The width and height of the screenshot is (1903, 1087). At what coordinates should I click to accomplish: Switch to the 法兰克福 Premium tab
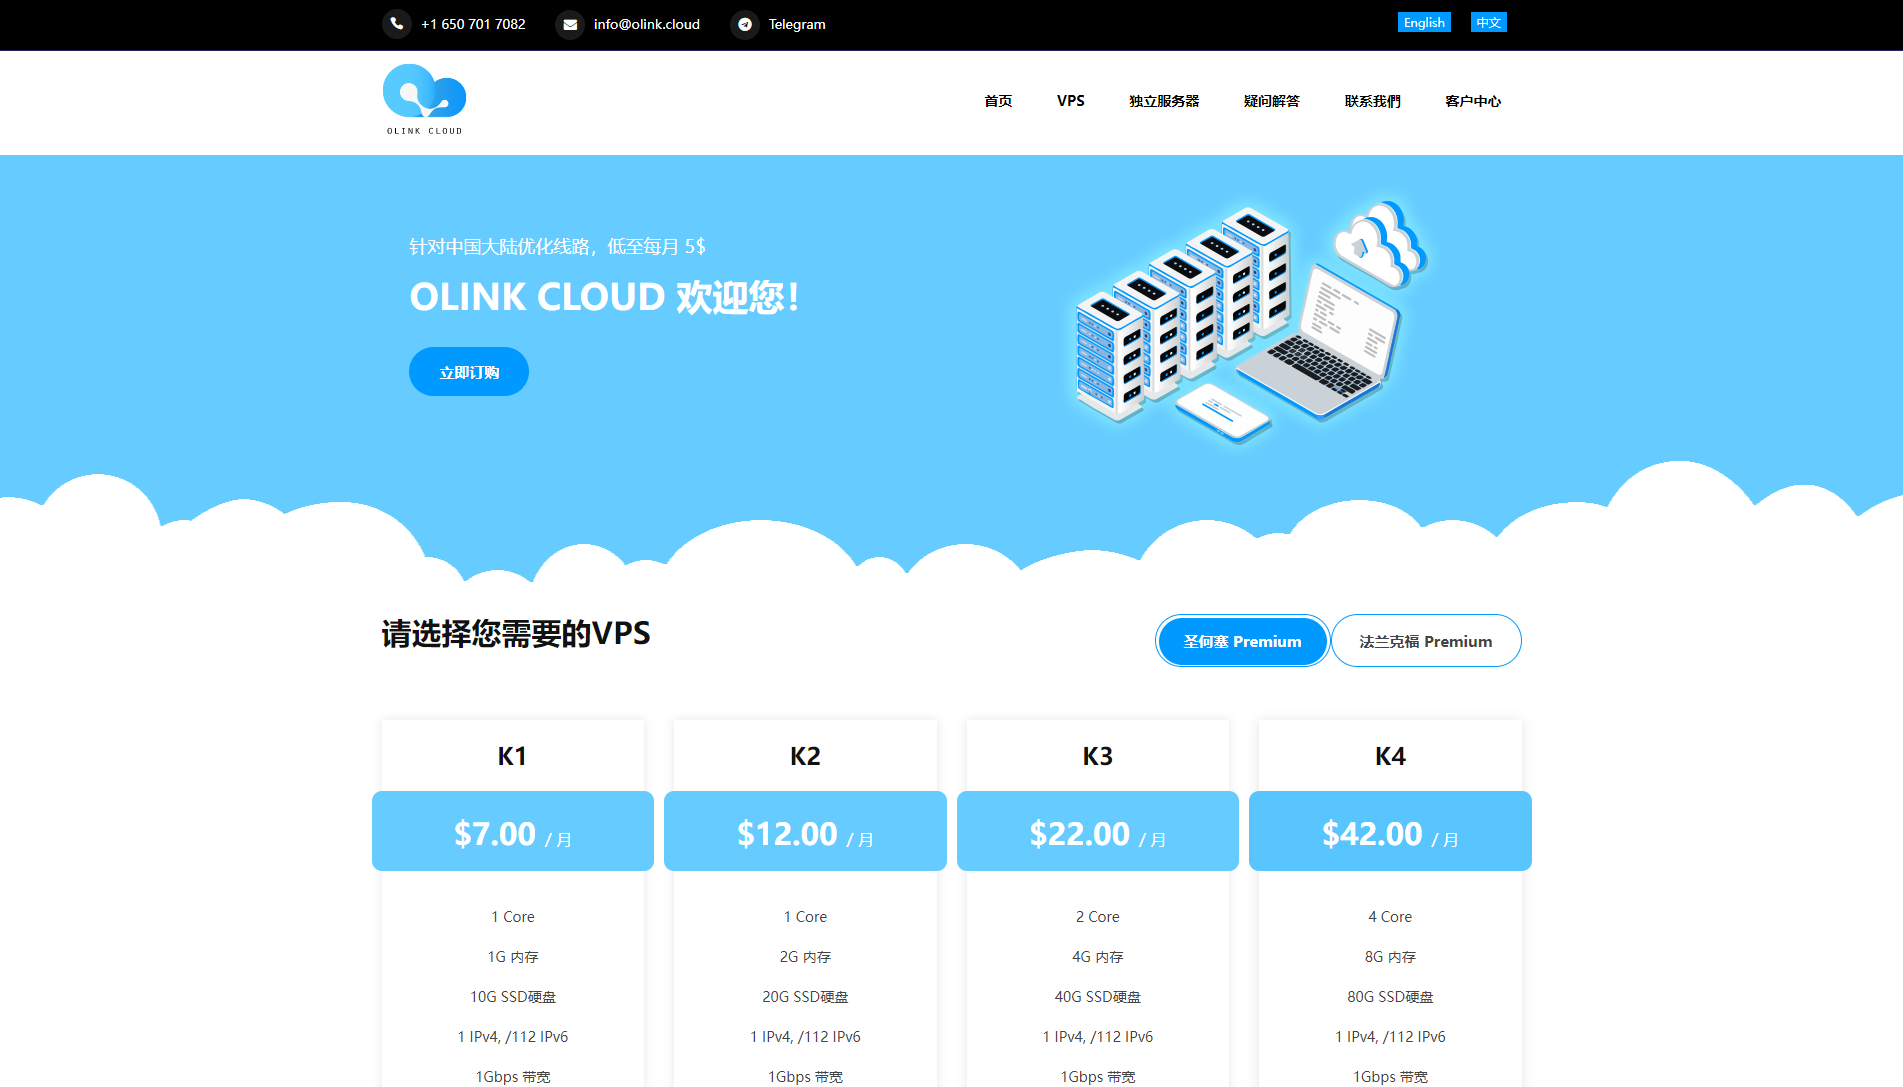pyautogui.click(x=1425, y=641)
